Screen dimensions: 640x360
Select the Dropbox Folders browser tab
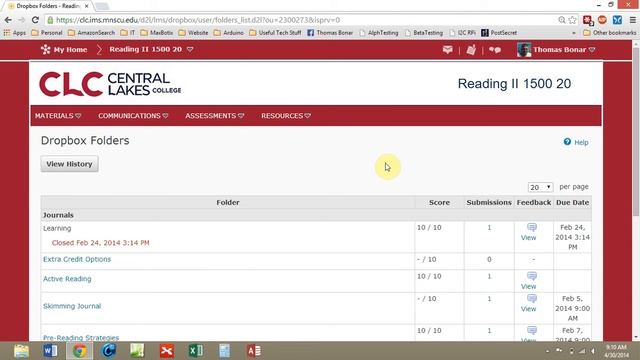48,6
